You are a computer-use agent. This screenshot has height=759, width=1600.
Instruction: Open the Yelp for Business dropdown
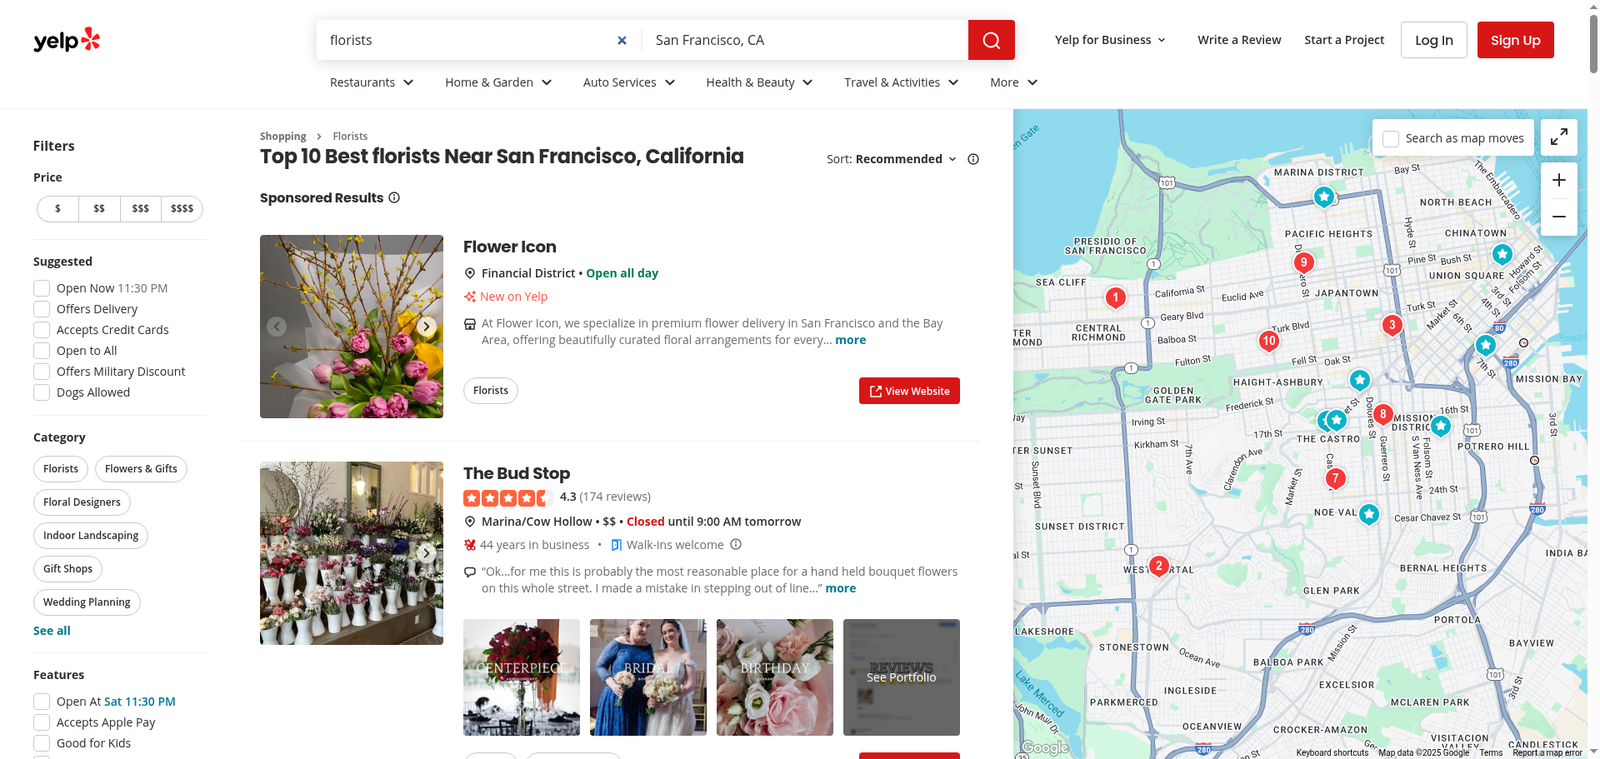(1110, 40)
